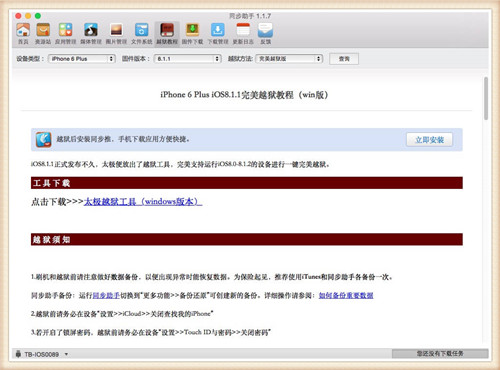Image resolution: width=500 pixels, height=370 pixels.
Task: Click the tip about disabling Touch ID passcode
Action: click(x=151, y=332)
